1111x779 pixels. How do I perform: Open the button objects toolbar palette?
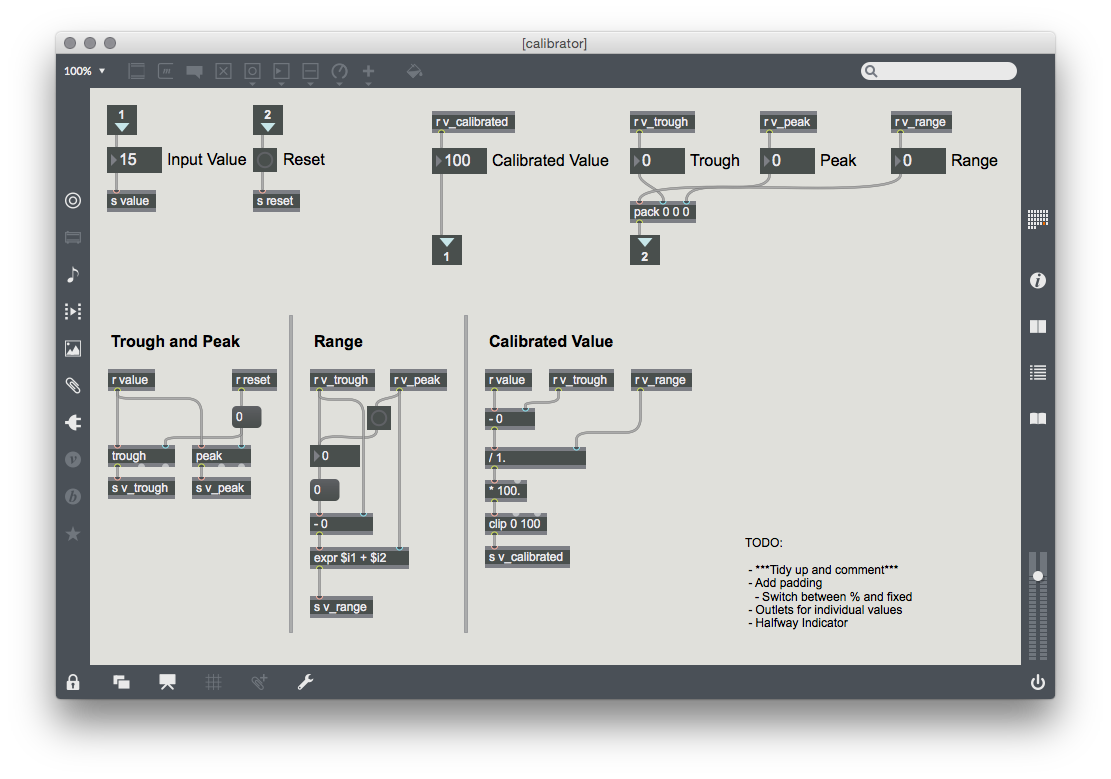[252, 71]
